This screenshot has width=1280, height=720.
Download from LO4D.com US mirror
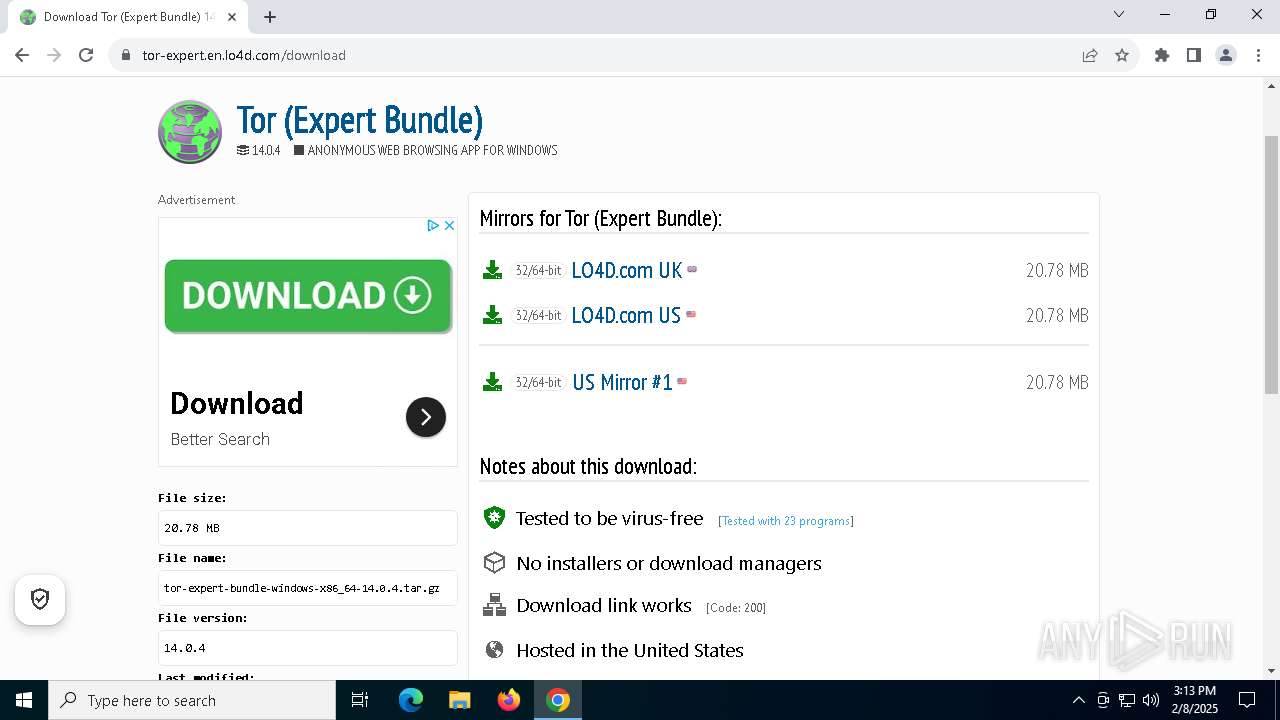[626, 315]
